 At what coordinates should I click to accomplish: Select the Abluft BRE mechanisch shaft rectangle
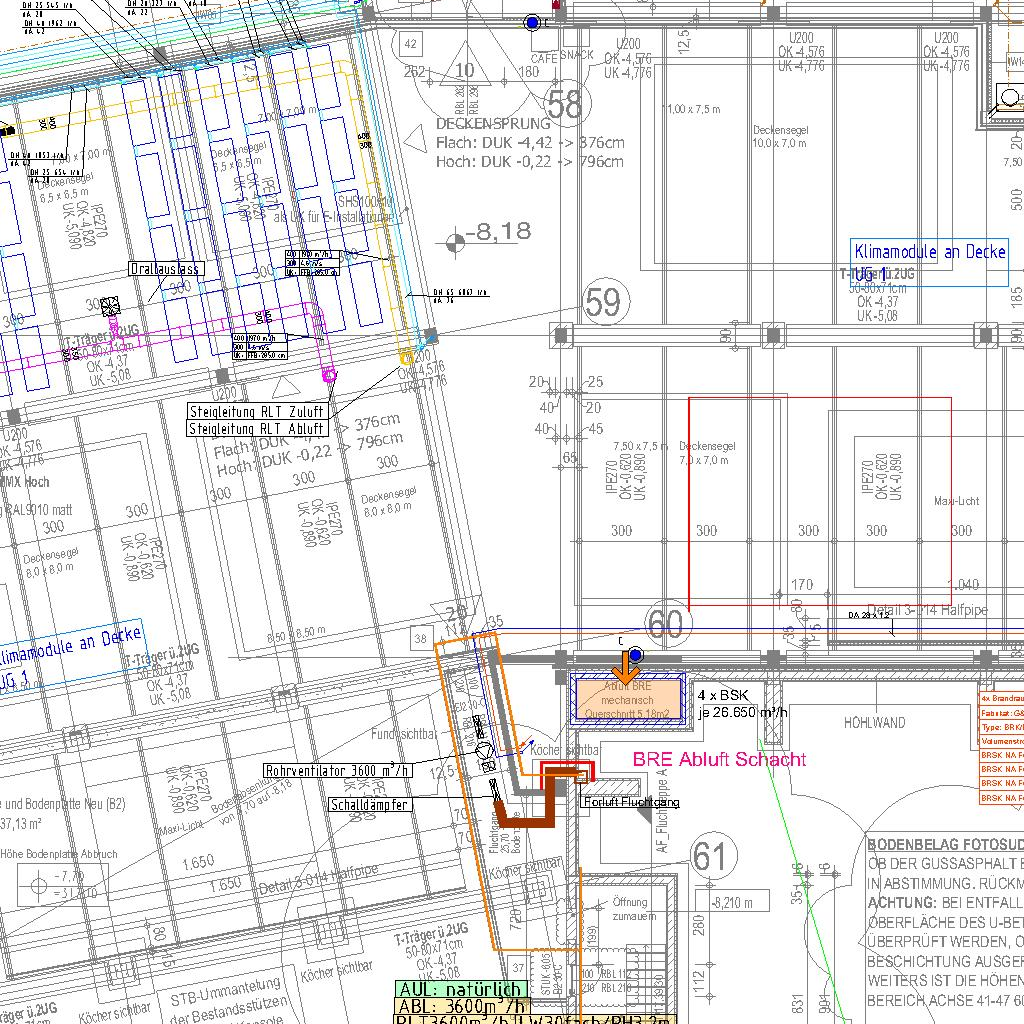[627, 699]
